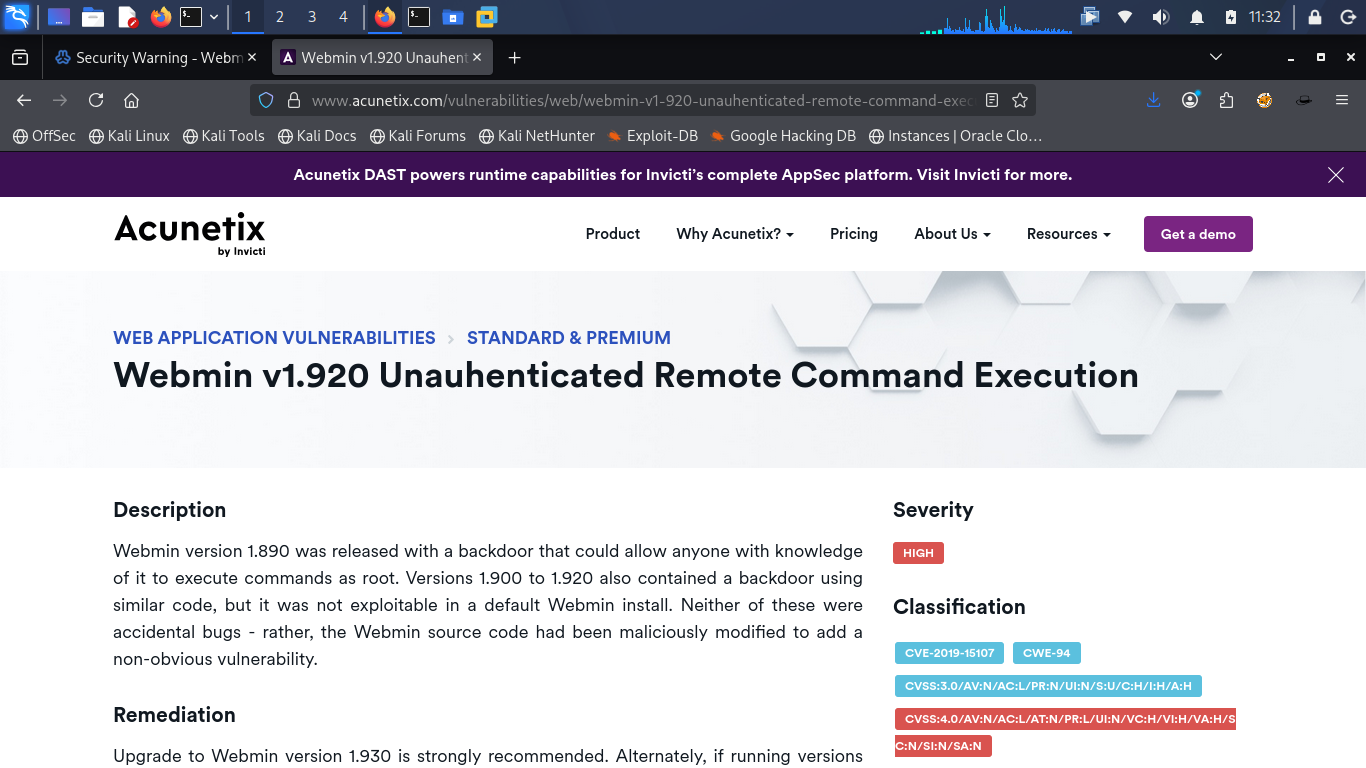Follow the Web Application Vulnerabilities breadcrumb

(274, 338)
